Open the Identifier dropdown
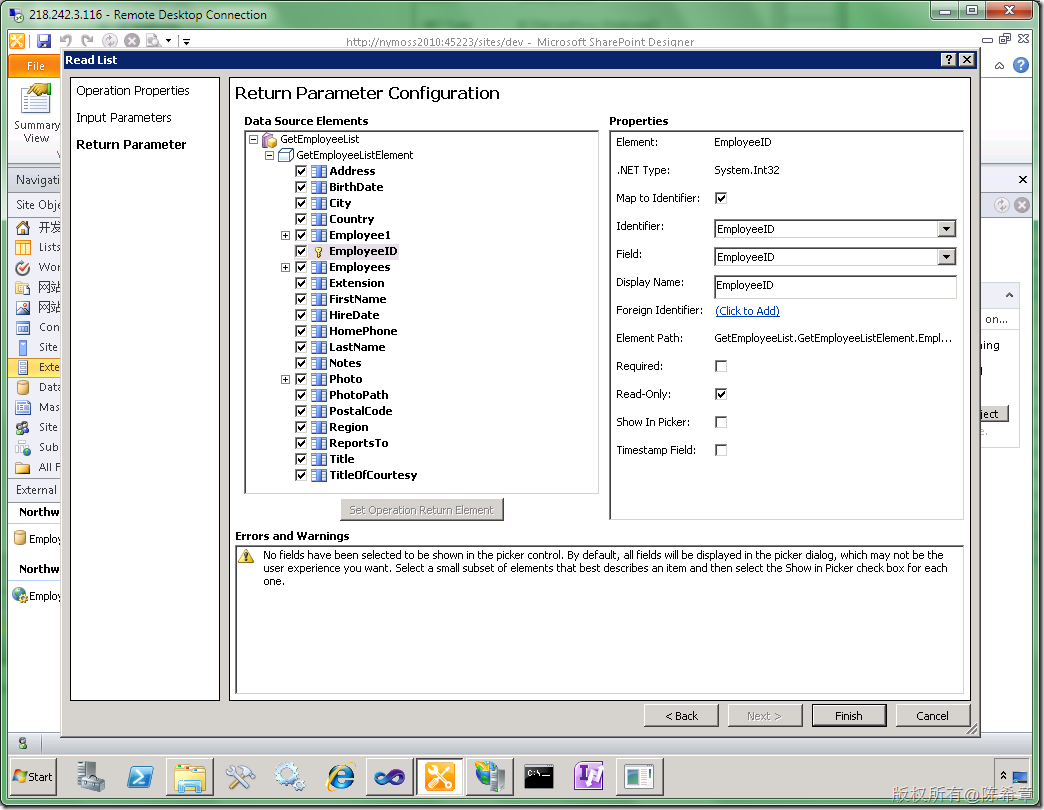 tap(946, 229)
